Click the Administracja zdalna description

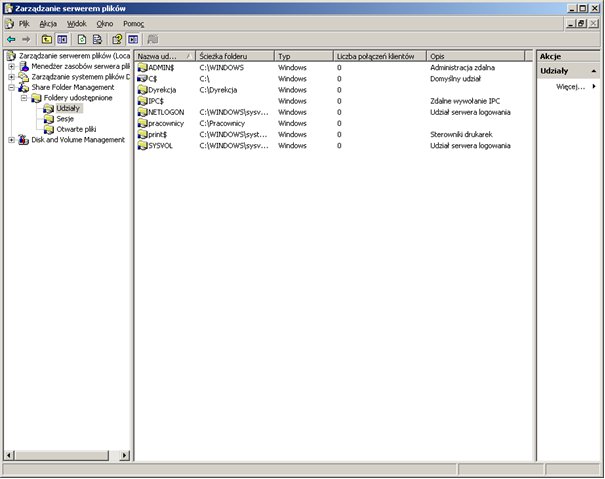[x=463, y=68]
